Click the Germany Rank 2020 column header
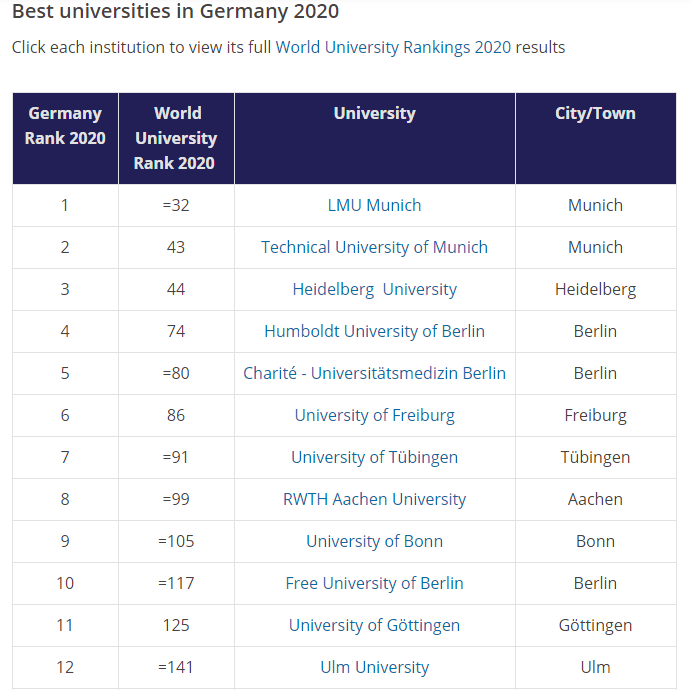The width and height of the screenshot is (691, 690). click(x=65, y=138)
